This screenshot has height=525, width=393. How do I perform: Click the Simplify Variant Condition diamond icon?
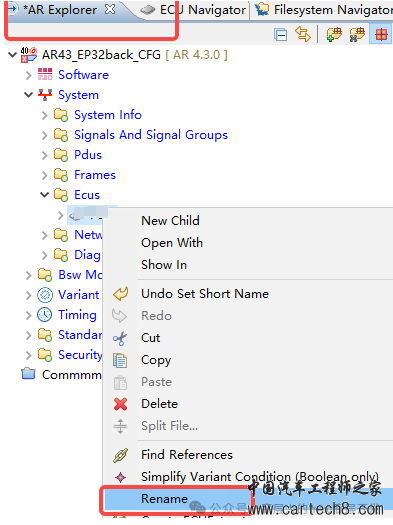121,477
